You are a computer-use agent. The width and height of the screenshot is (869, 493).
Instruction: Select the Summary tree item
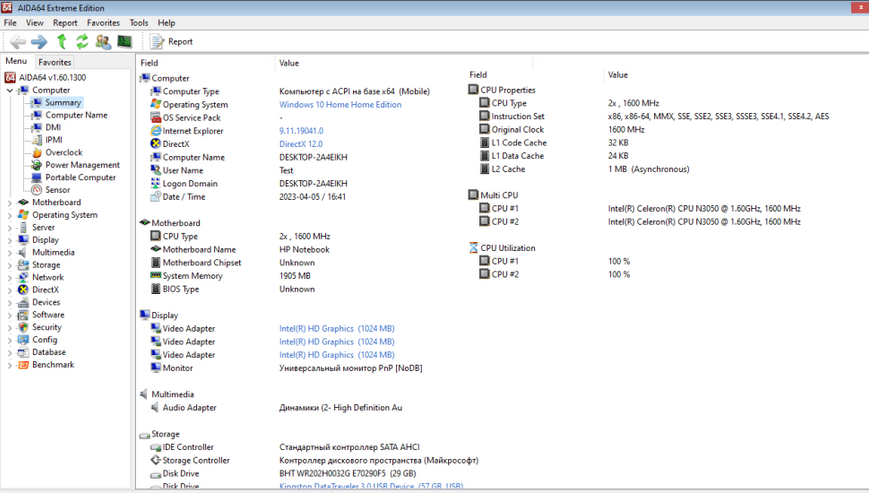(63, 102)
